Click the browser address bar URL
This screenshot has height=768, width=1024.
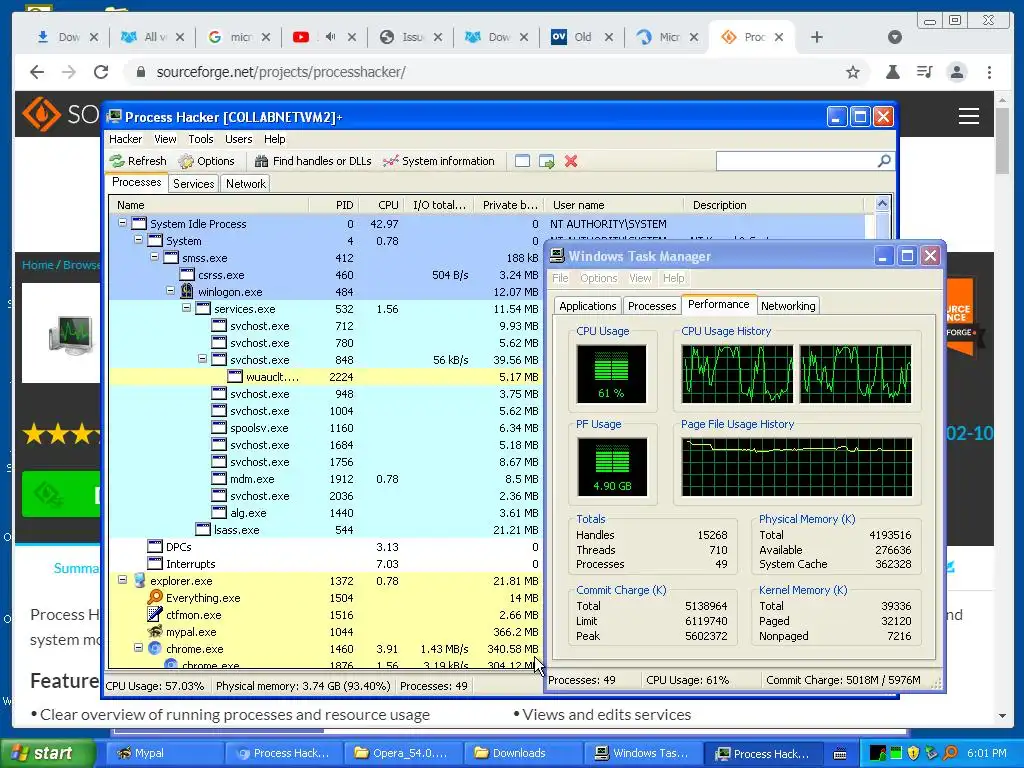[x=281, y=72]
